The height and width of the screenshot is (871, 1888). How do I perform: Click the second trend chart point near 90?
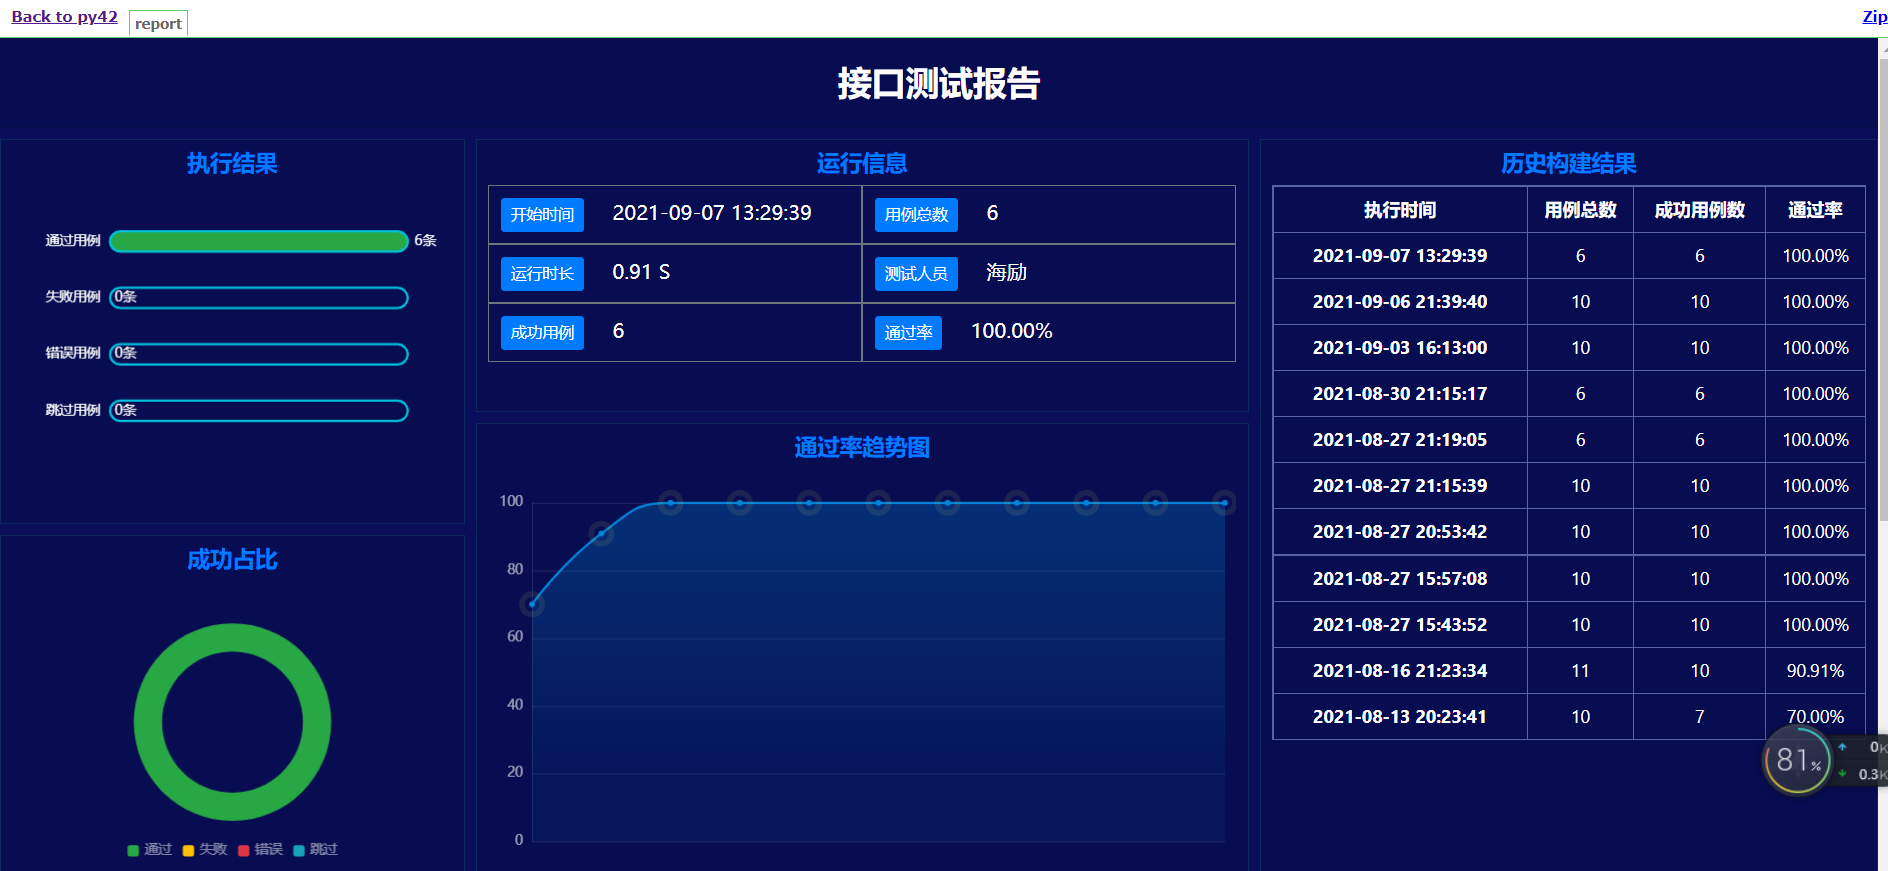[x=601, y=533]
